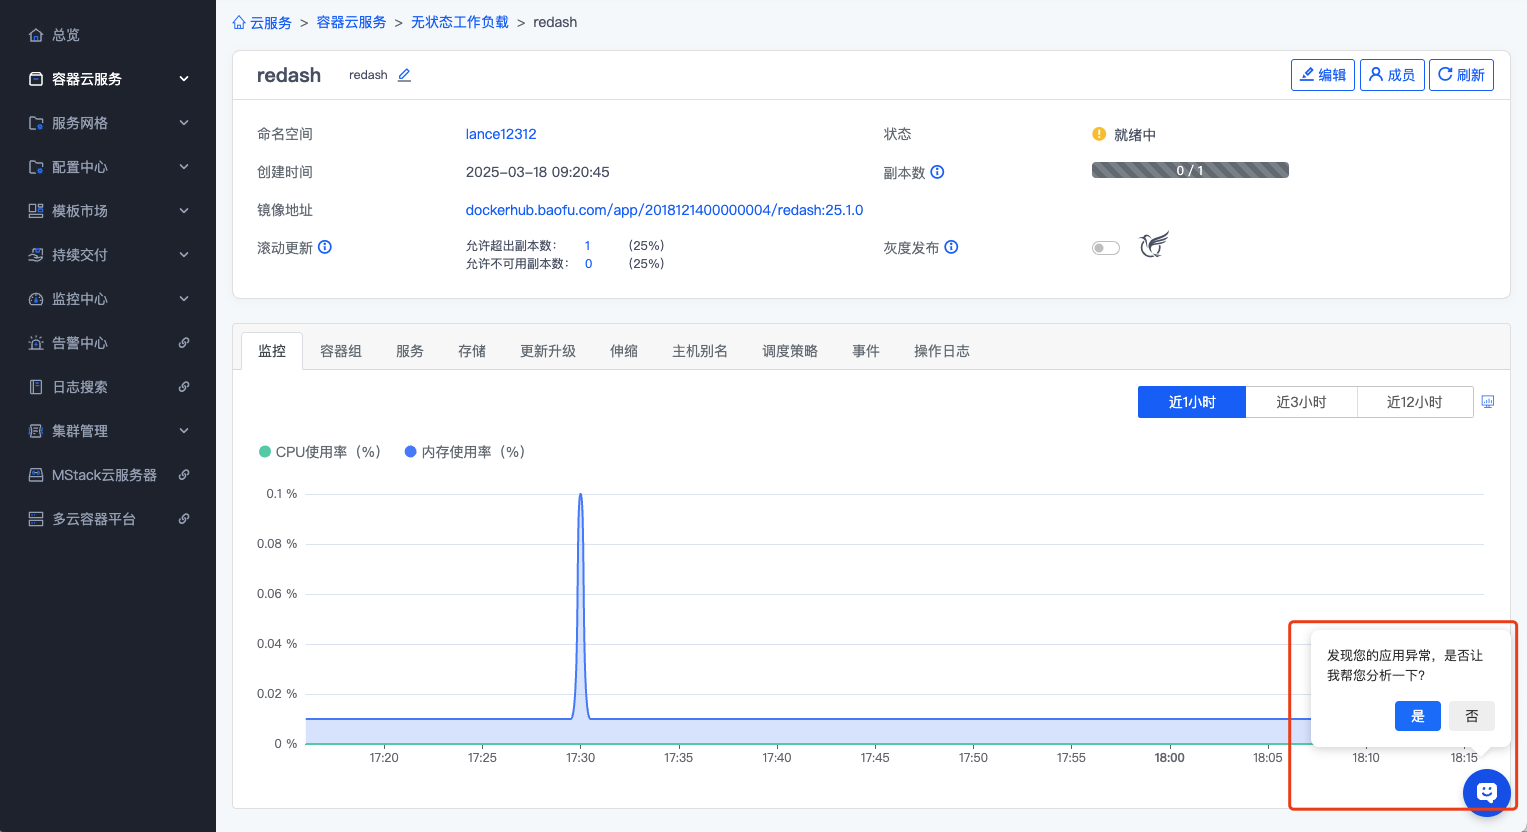Open the 存储 tab

pos(472,351)
